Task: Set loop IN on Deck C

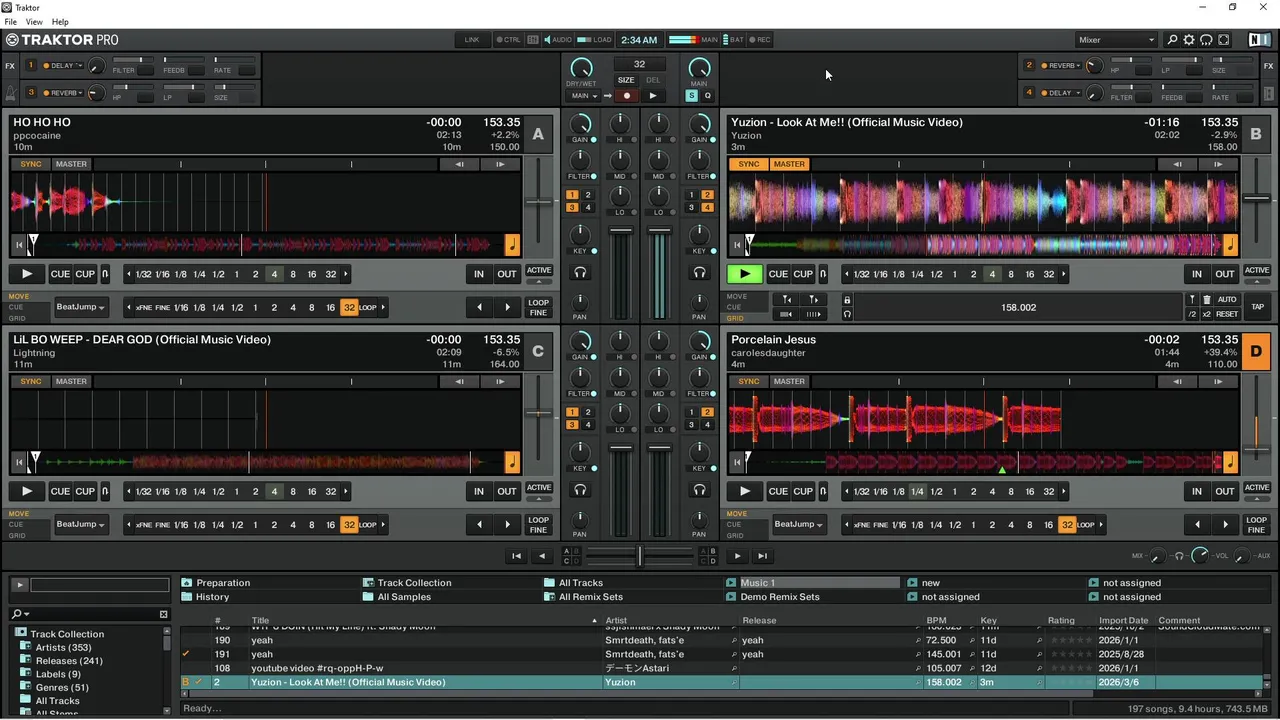Action: click(479, 491)
